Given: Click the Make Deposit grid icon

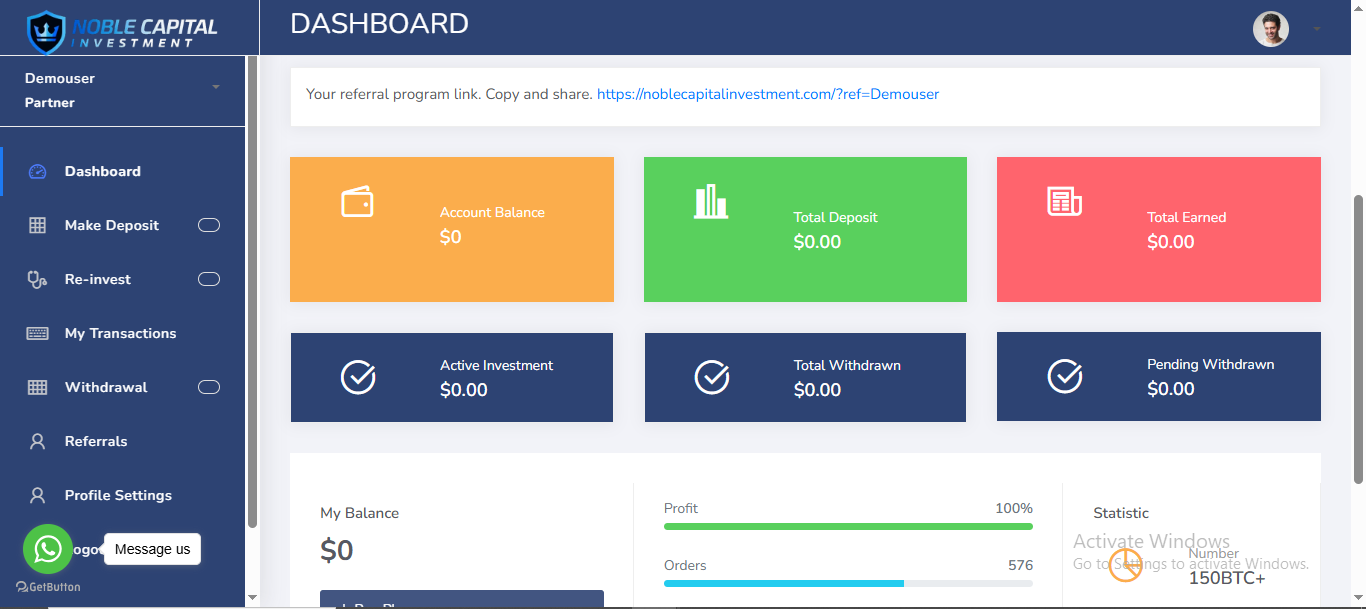Looking at the screenshot, I should [x=37, y=226].
